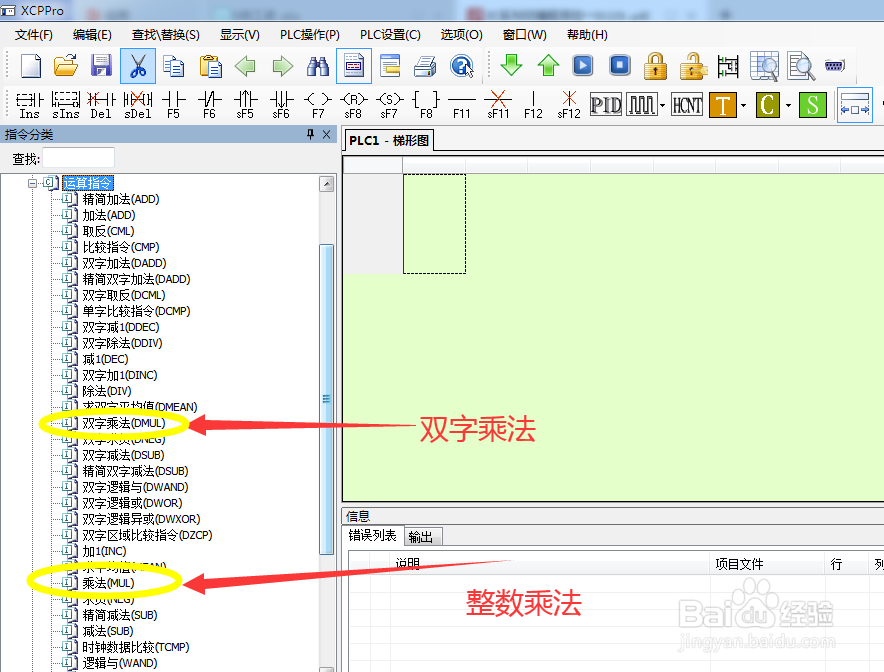Delete row with sDel icon
Image resolution: width=884 pixels, height=672 pixels.
(x=138, y=105)
